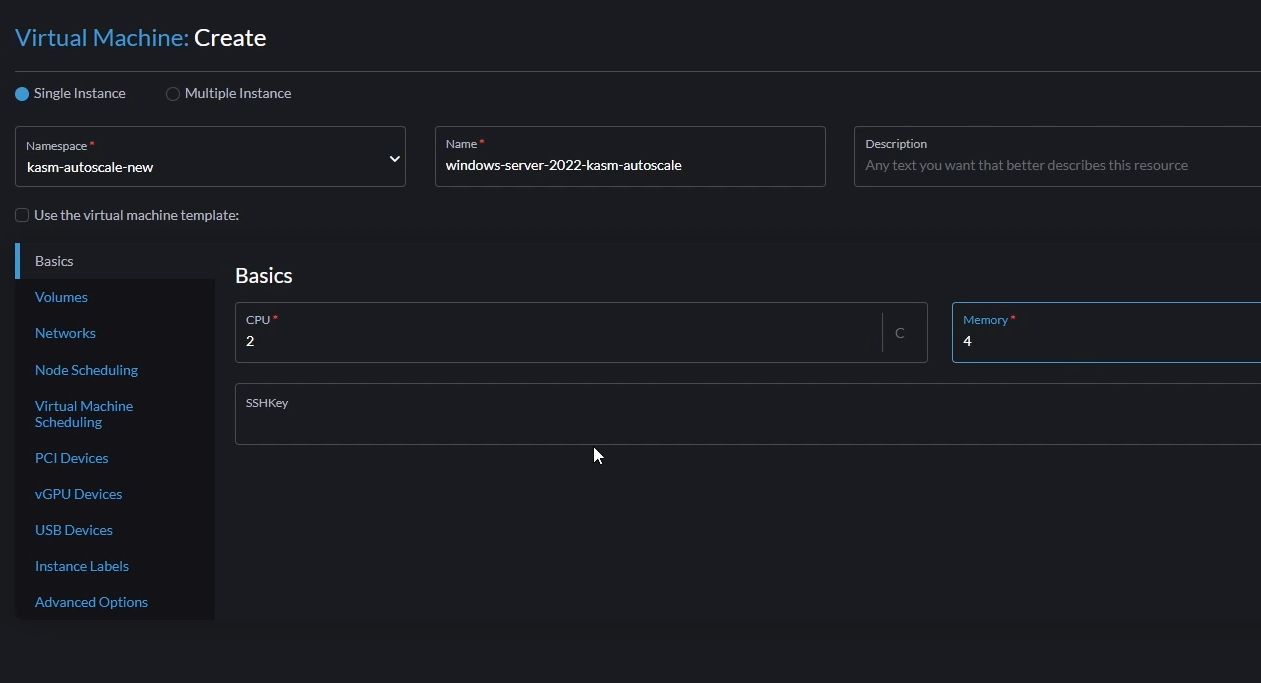Screen dimensions: 1261x683
Task: Open the CPU unit selector
Action: tap(899, 332)
